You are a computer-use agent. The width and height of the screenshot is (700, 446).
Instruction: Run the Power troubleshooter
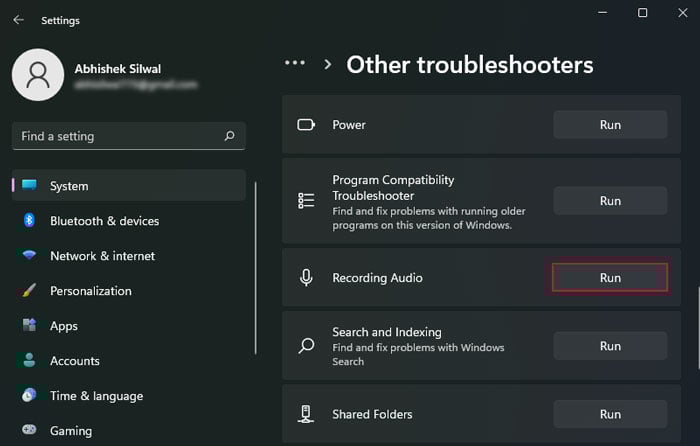point(610,125)
